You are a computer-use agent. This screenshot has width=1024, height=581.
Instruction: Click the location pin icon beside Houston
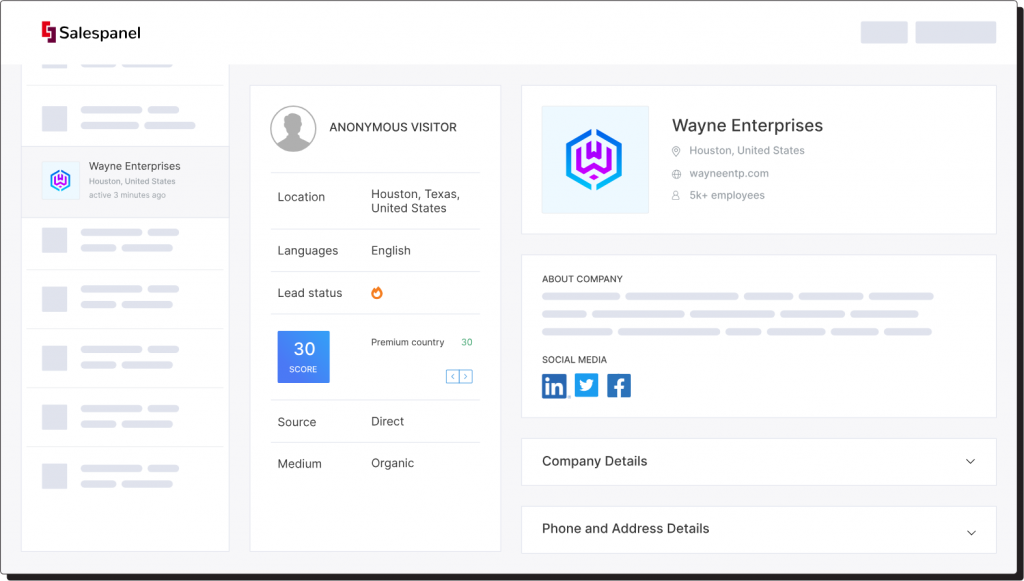click(676, 151)
